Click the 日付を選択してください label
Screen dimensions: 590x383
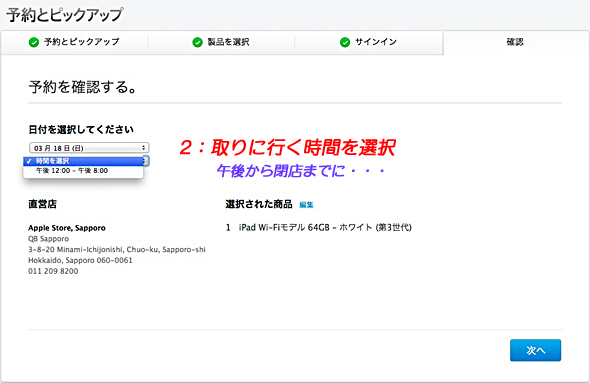[81, 130]
